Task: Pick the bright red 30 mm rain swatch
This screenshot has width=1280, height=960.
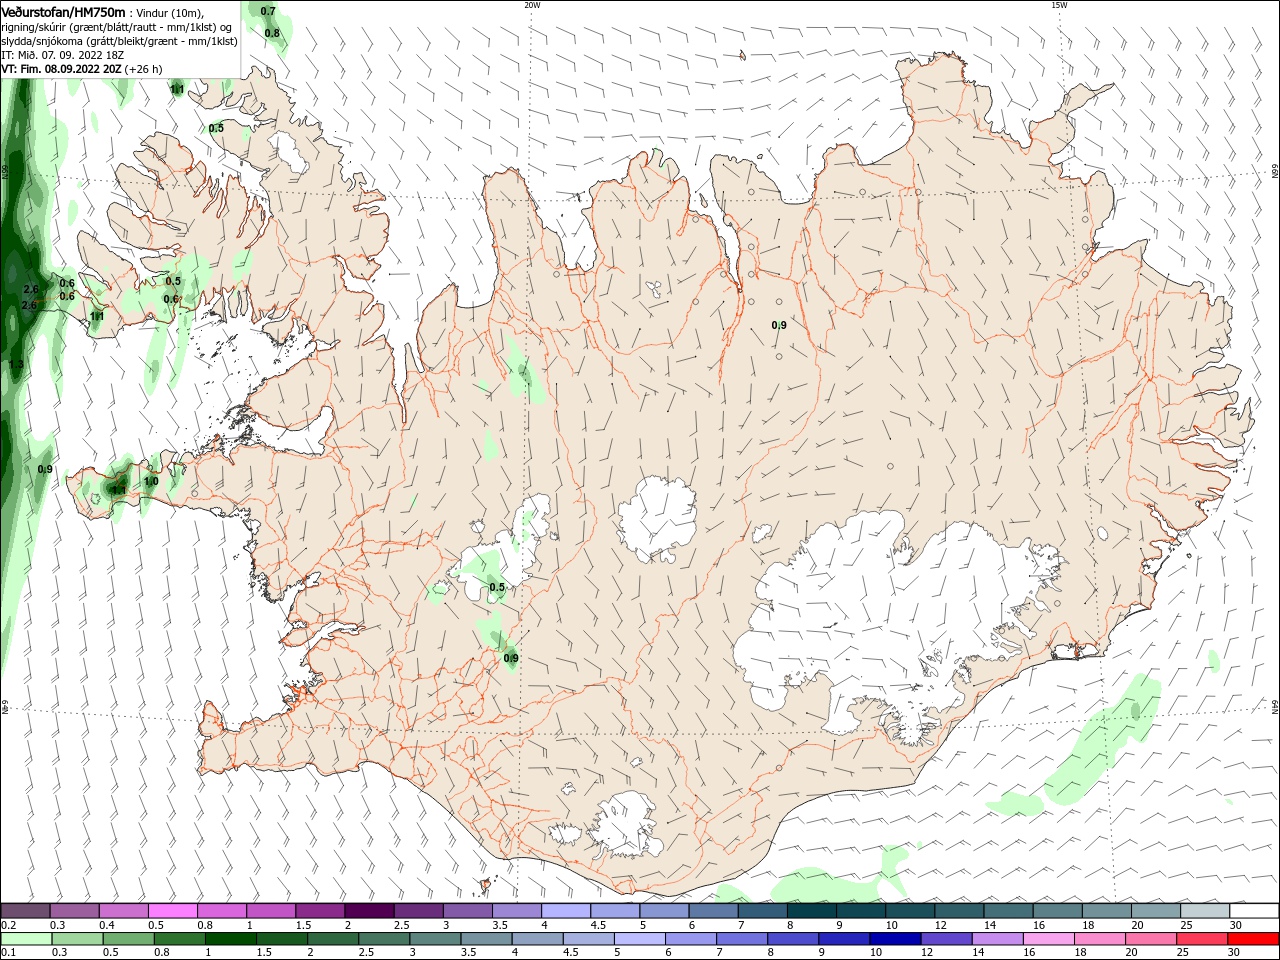Action: [1253, 939]
